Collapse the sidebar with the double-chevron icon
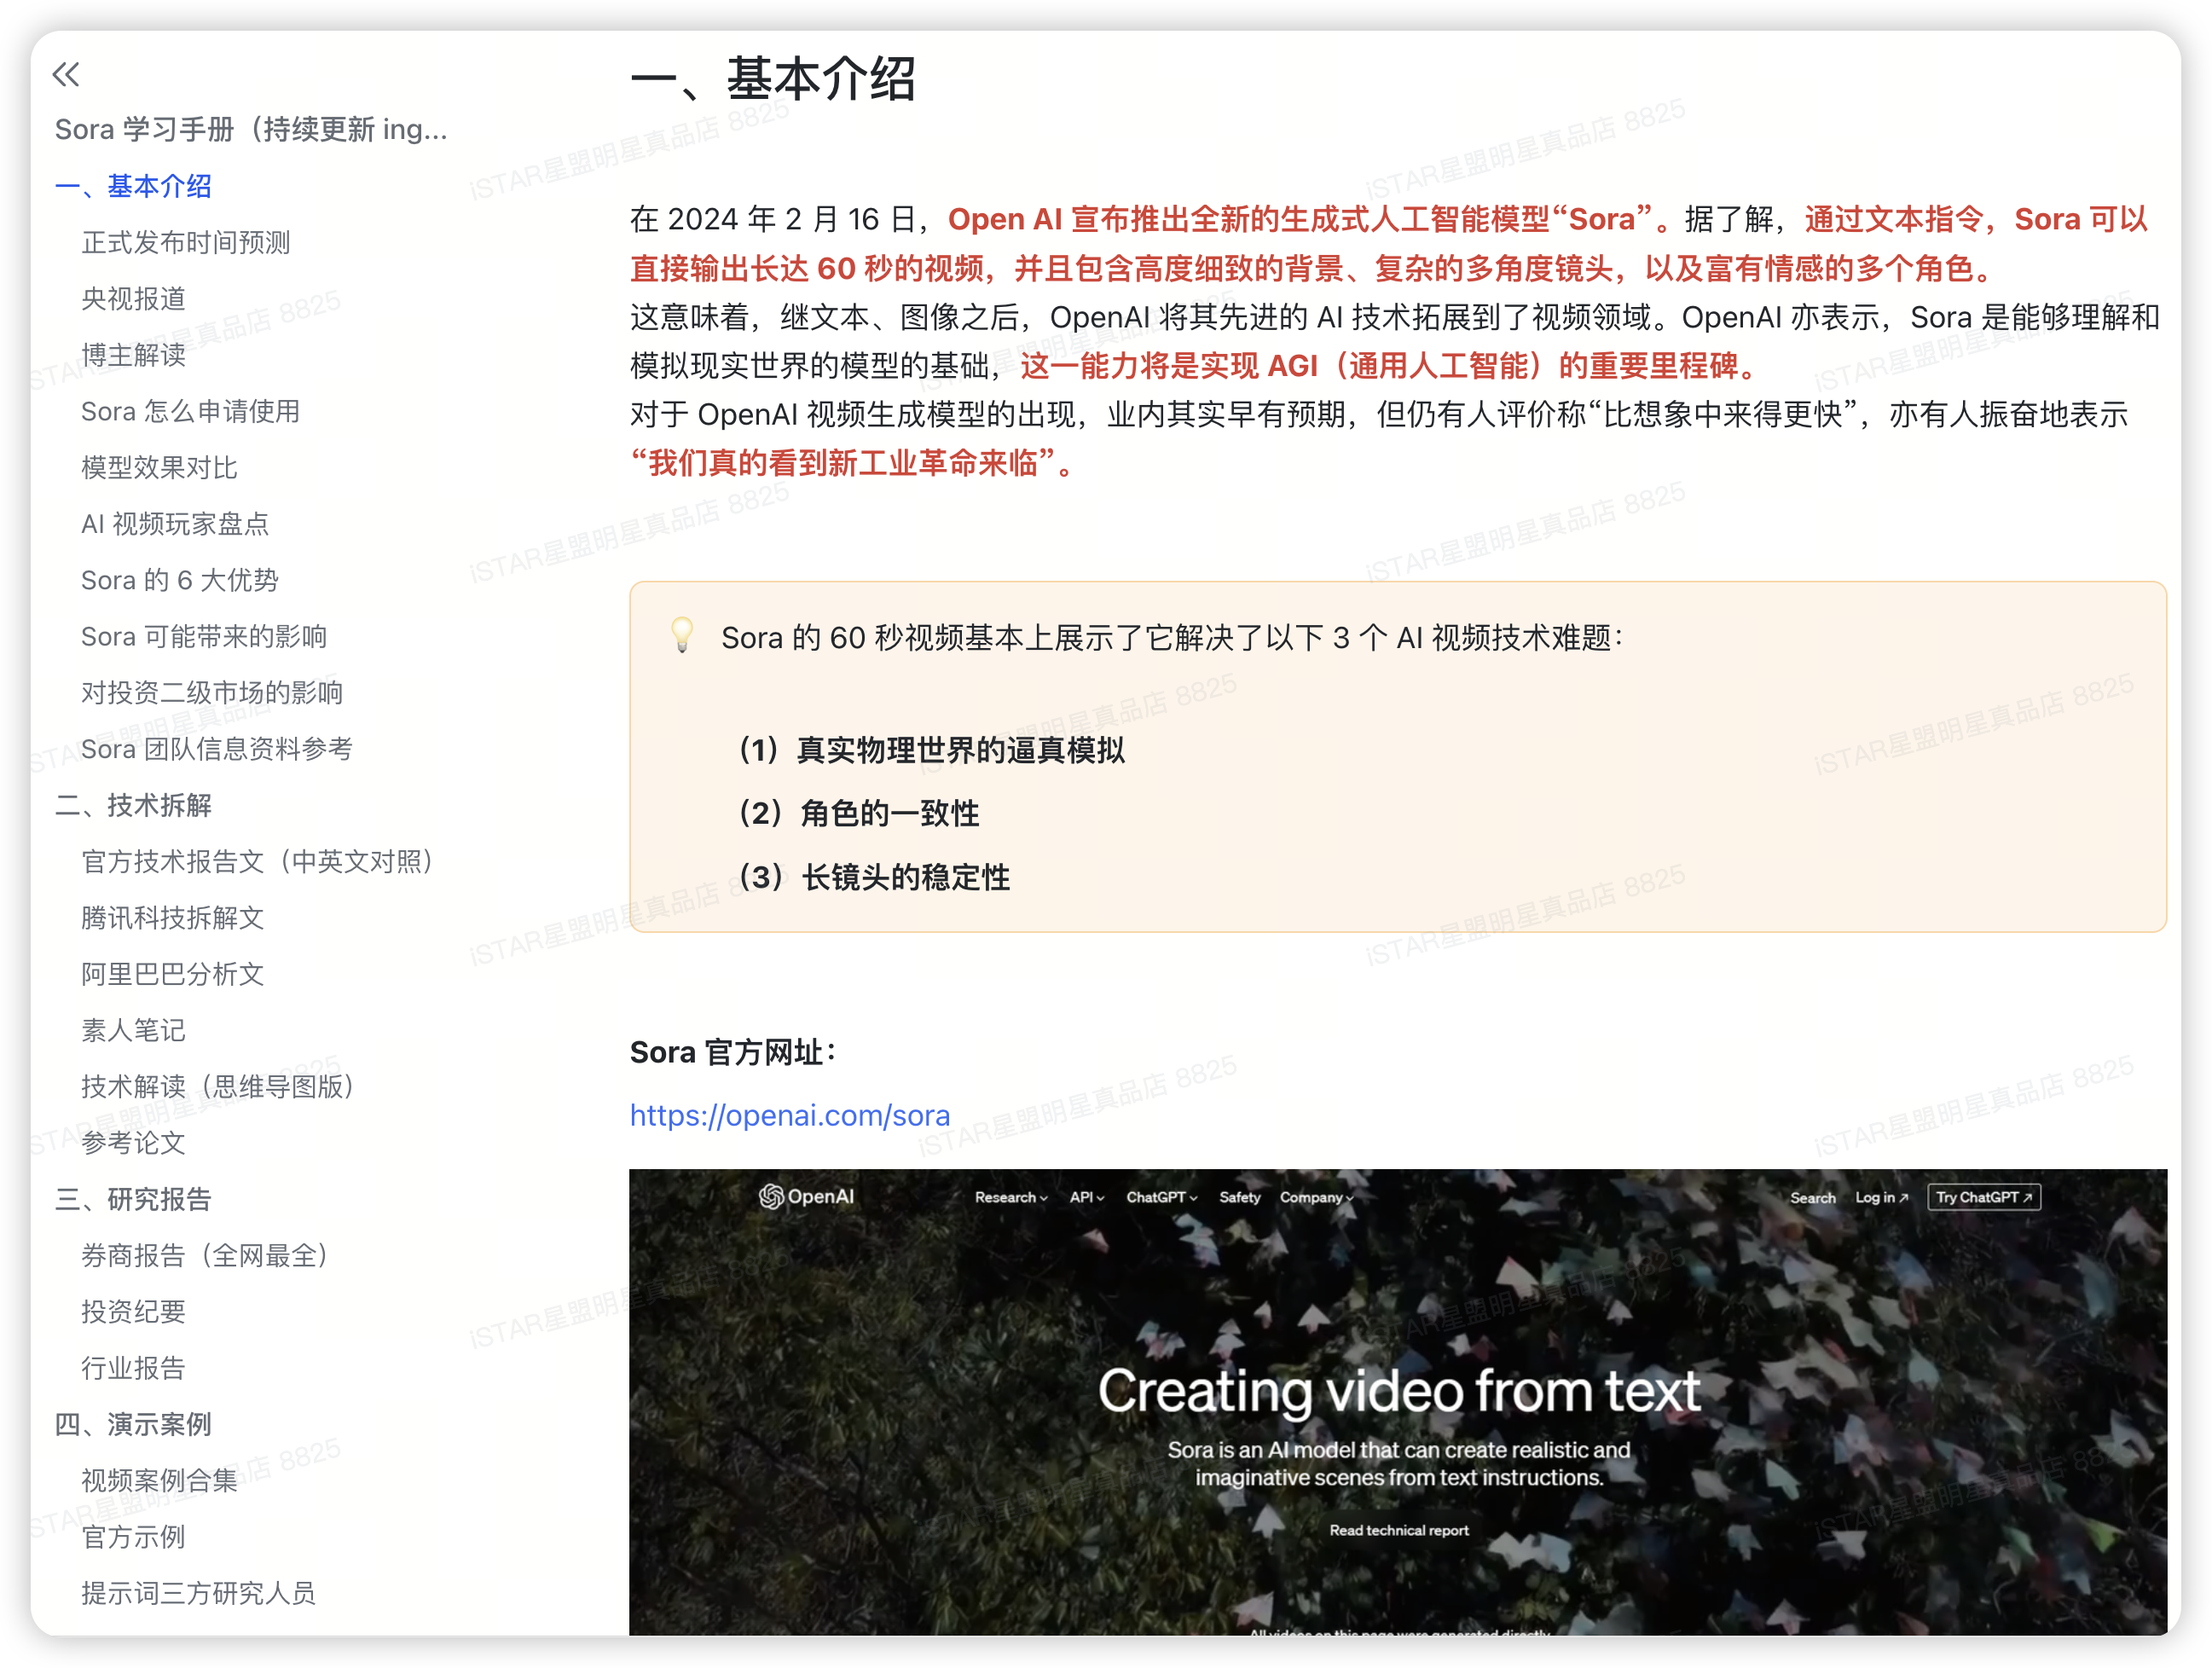Viewport: 2212px width, 1668px height. point(66,74)
